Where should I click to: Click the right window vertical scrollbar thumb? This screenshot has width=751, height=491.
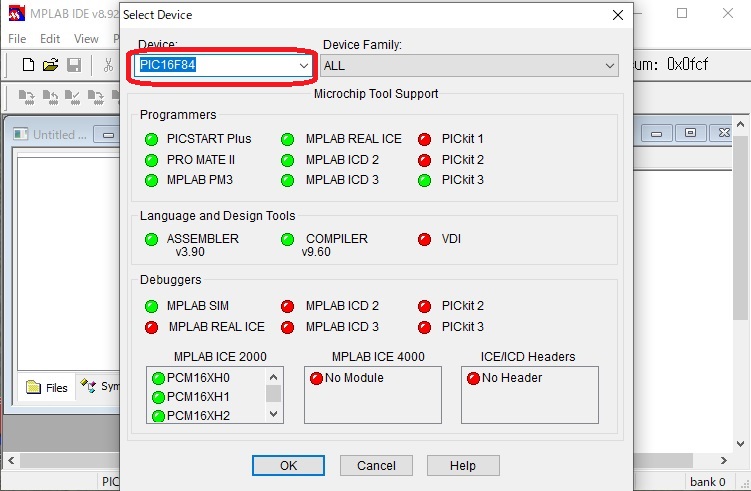pyautogui.click(x=740, y=228)
